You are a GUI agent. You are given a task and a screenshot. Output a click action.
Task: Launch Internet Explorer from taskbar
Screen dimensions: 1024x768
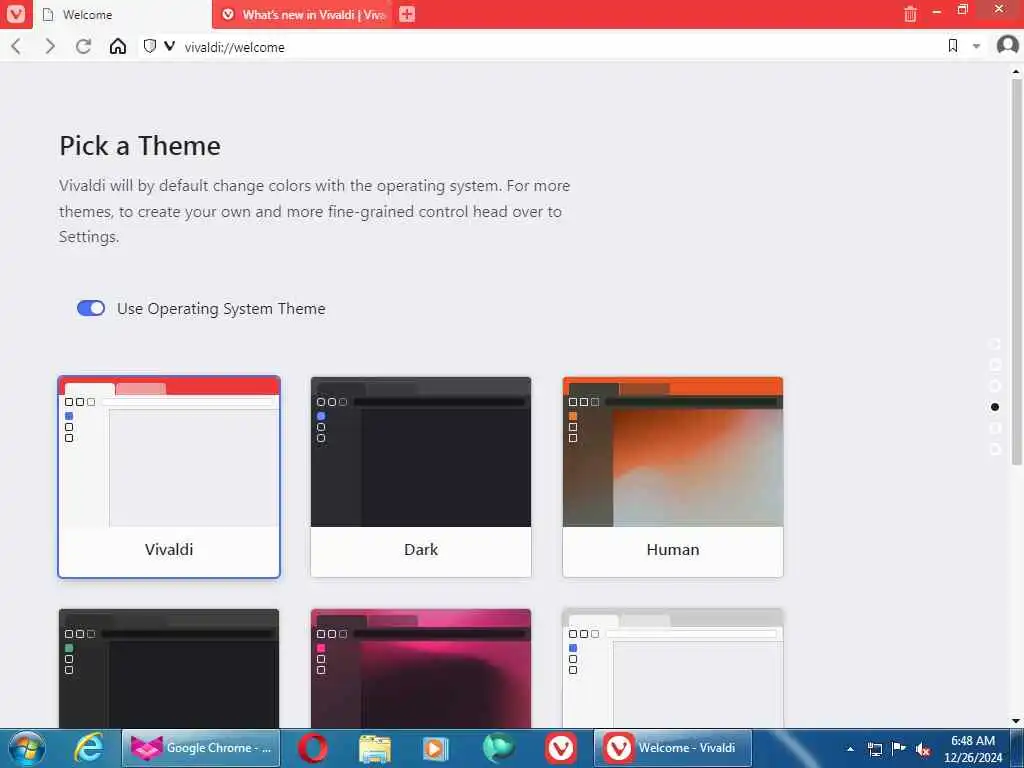88,748
